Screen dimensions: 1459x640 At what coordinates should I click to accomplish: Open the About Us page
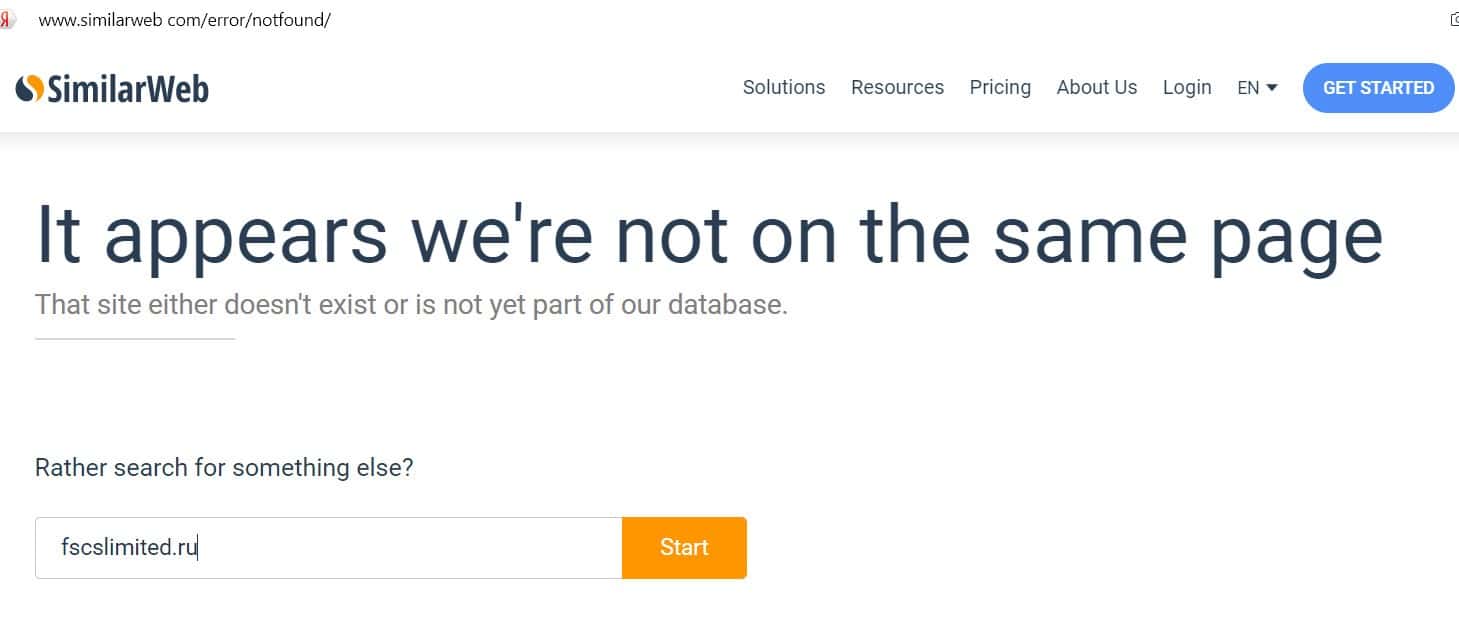[1097, 87]
